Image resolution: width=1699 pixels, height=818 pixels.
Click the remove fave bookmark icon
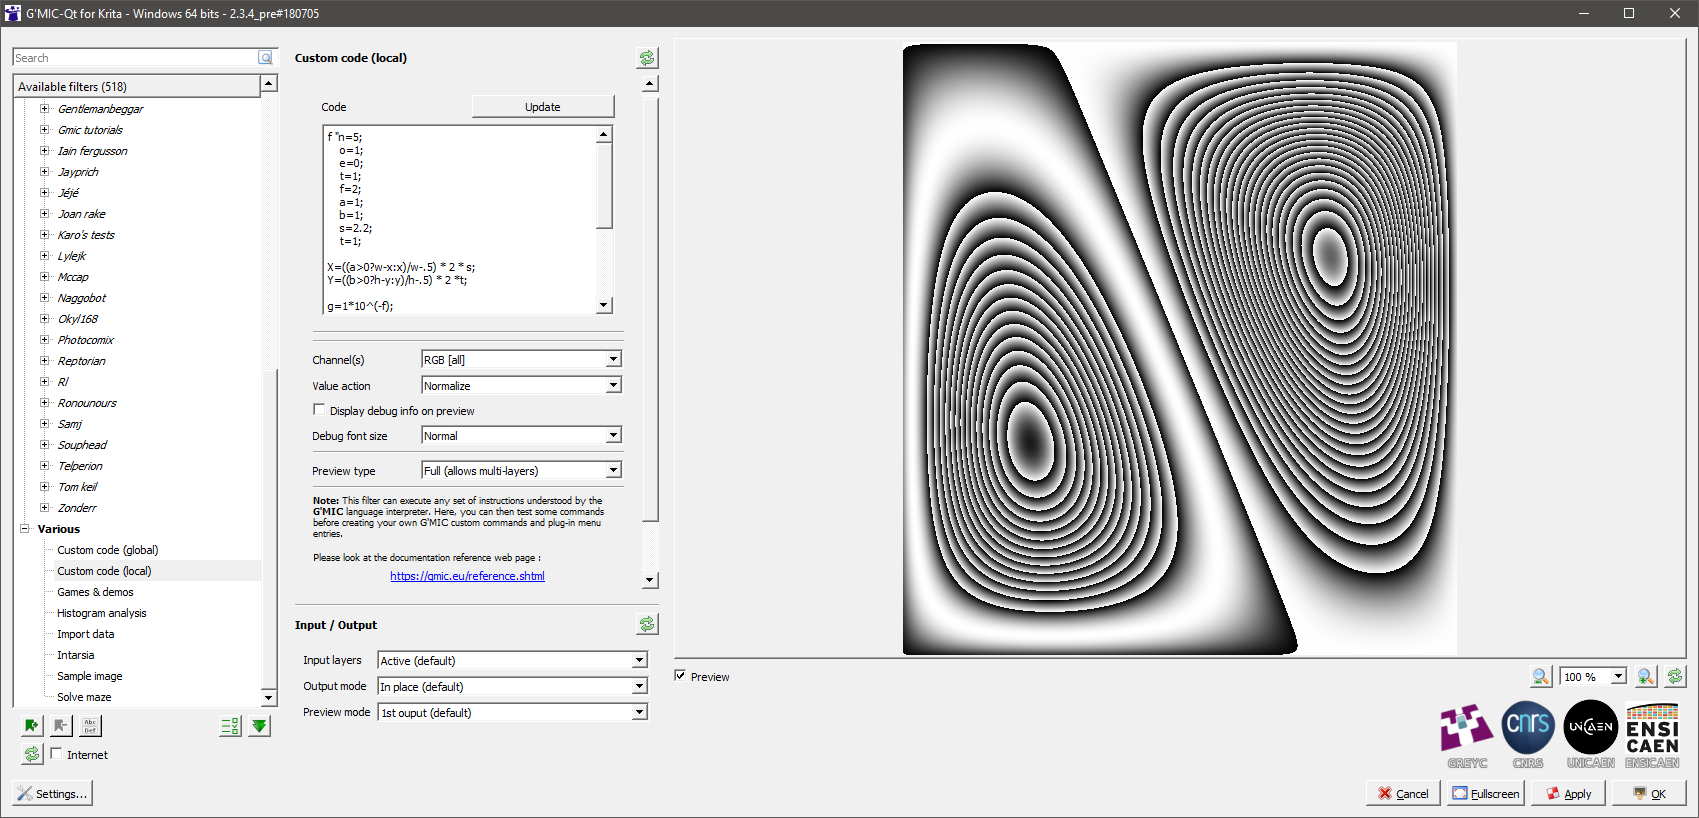pos(61,726)
